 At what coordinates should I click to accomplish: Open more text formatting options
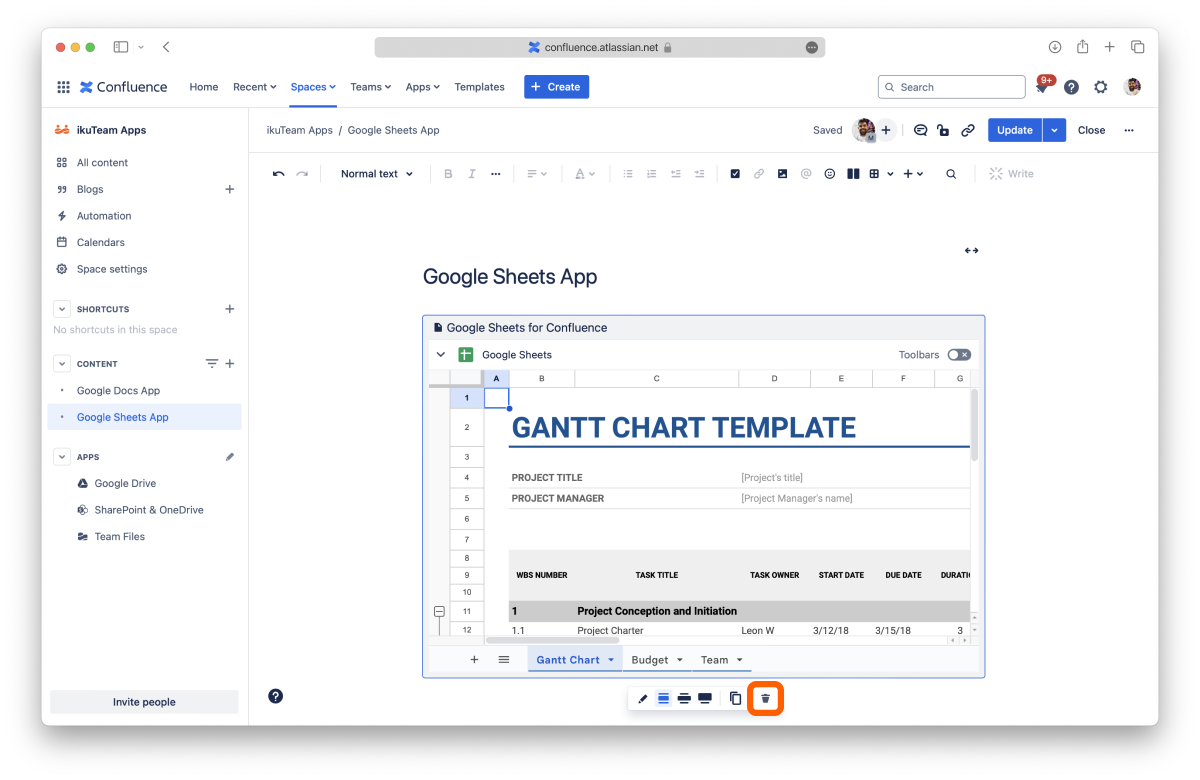(496, 174)
